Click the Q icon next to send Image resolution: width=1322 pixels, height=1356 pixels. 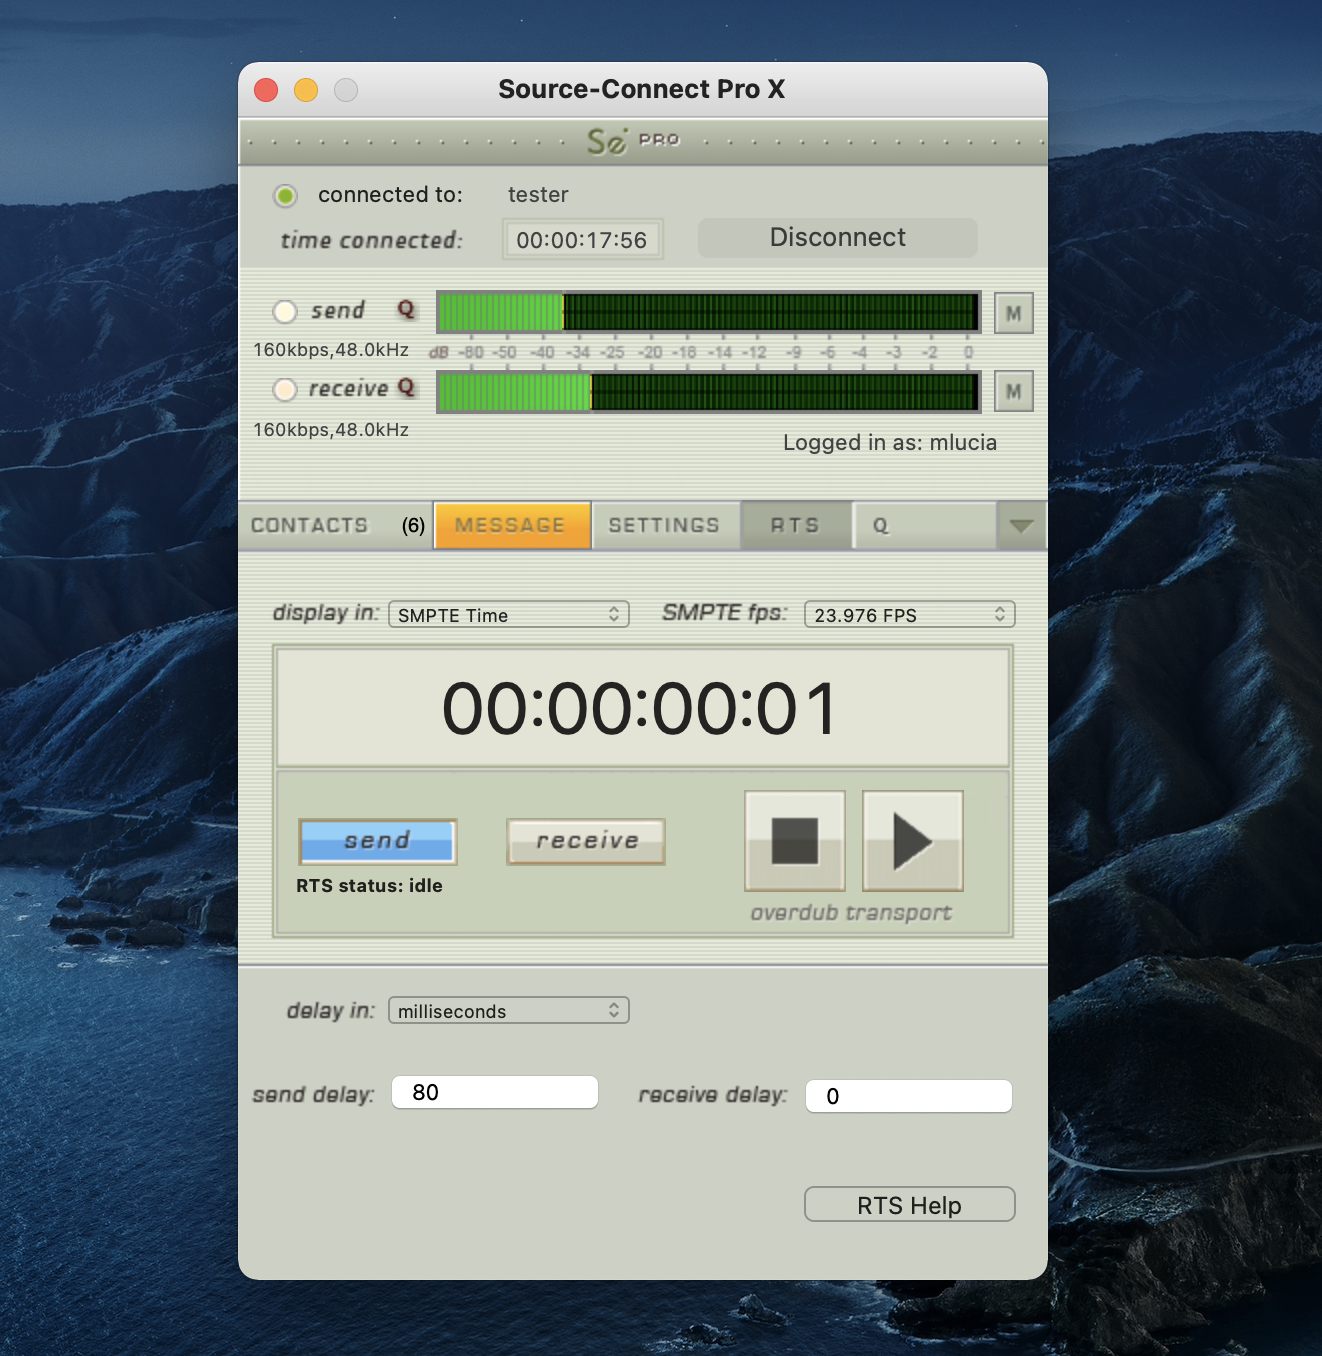(405, 309)
